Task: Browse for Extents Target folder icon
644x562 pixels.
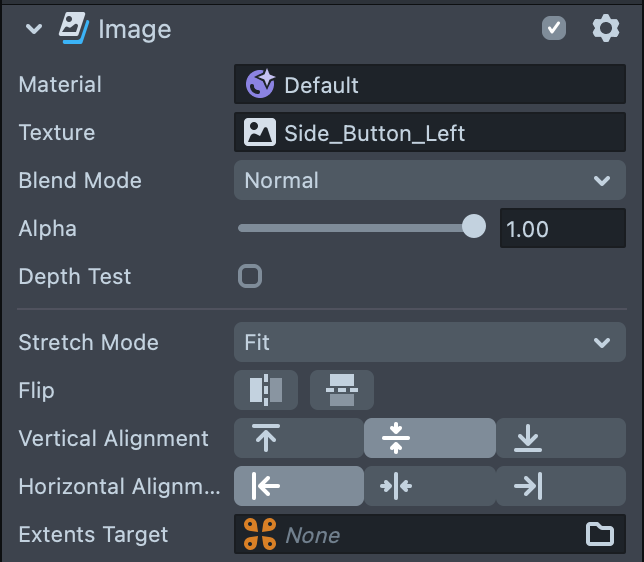Action: (x=600, y=535)
